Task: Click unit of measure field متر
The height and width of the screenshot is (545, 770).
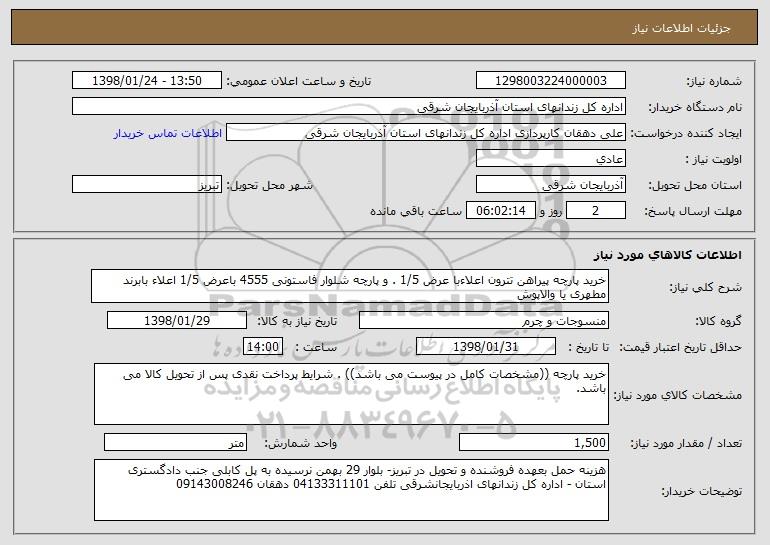Action: tap(175, 442)
